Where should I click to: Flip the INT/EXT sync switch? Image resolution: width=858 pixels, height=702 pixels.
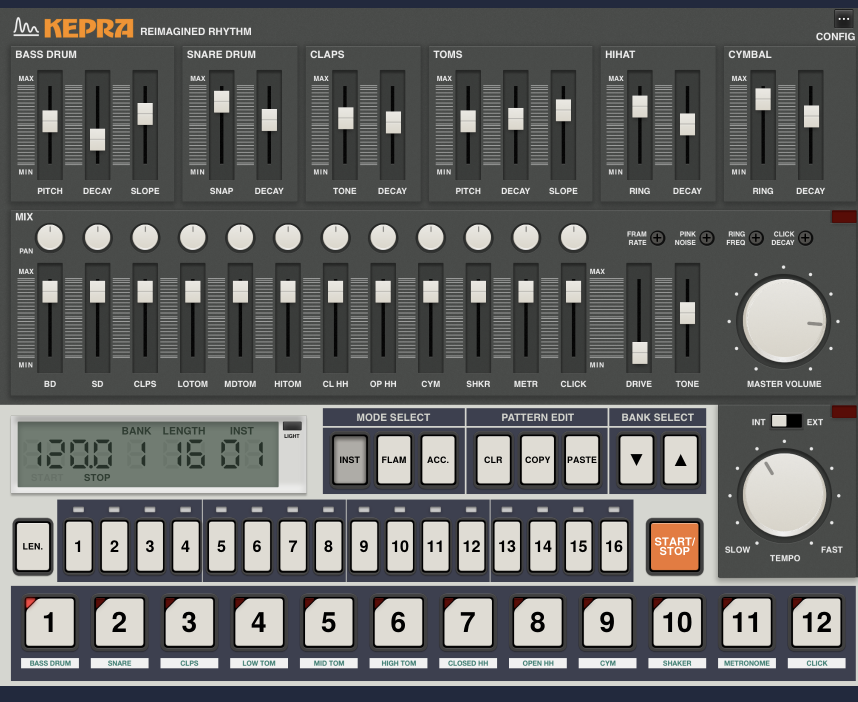point(786,421)
